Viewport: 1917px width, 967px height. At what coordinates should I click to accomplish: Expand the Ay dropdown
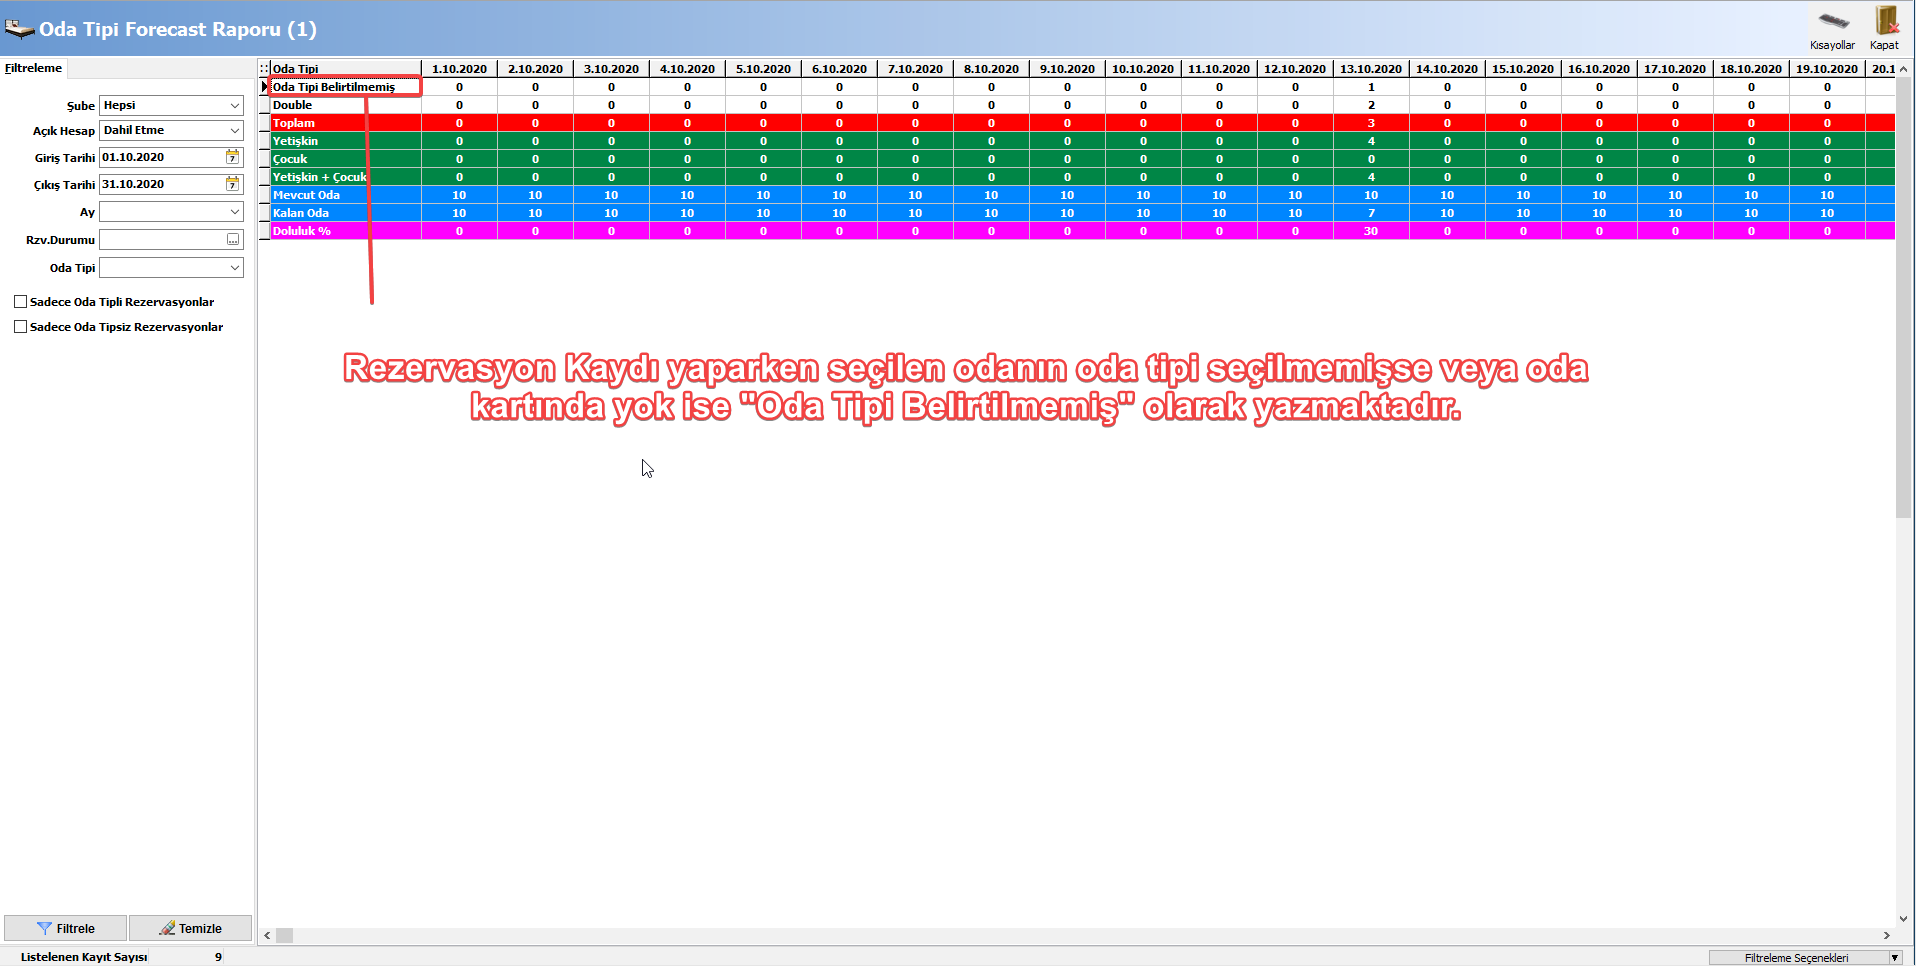pyautogui.click(x=235, y=212)
